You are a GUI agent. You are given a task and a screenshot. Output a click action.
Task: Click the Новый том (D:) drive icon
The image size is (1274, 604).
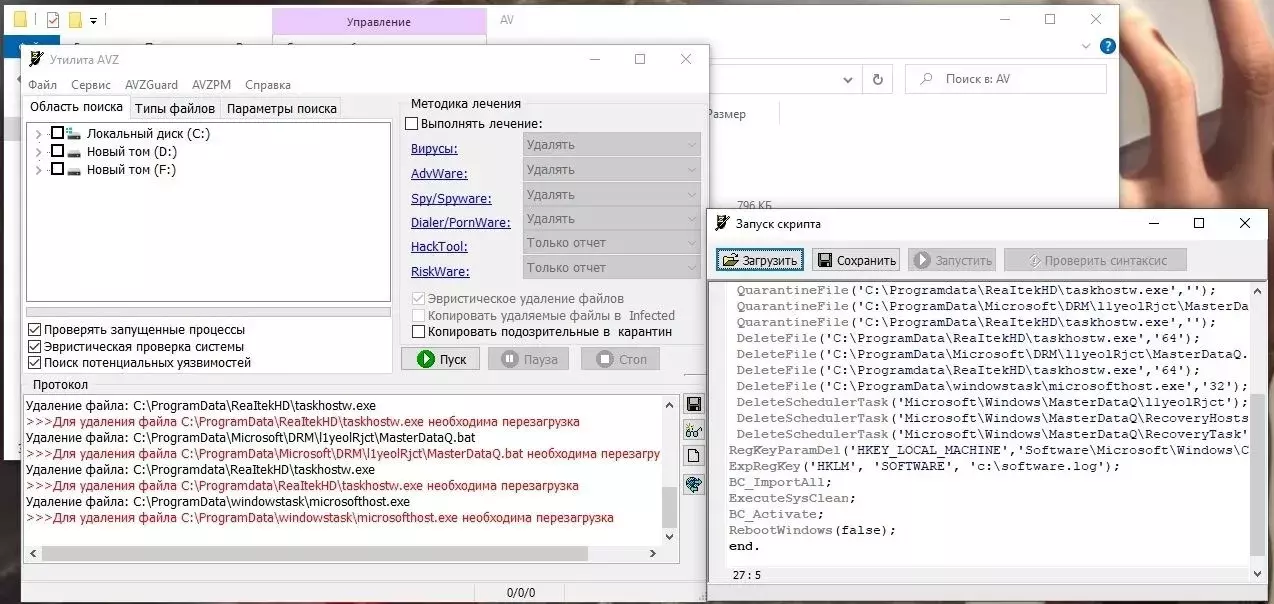pos(73,152)
